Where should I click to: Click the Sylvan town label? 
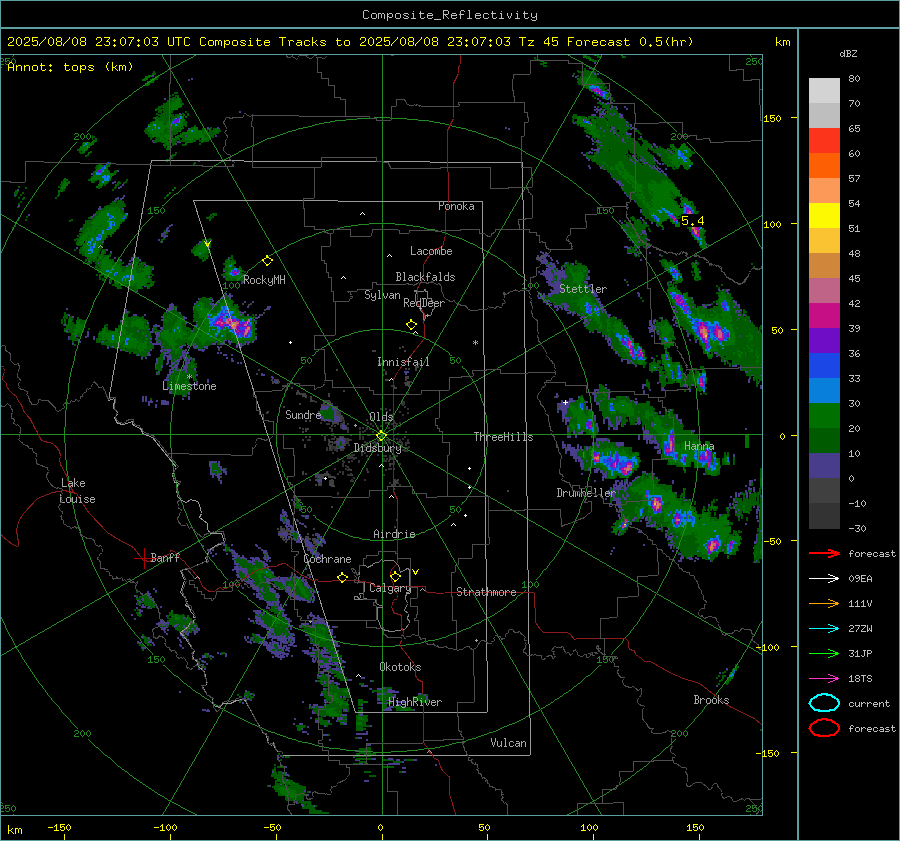pos(382,295)
